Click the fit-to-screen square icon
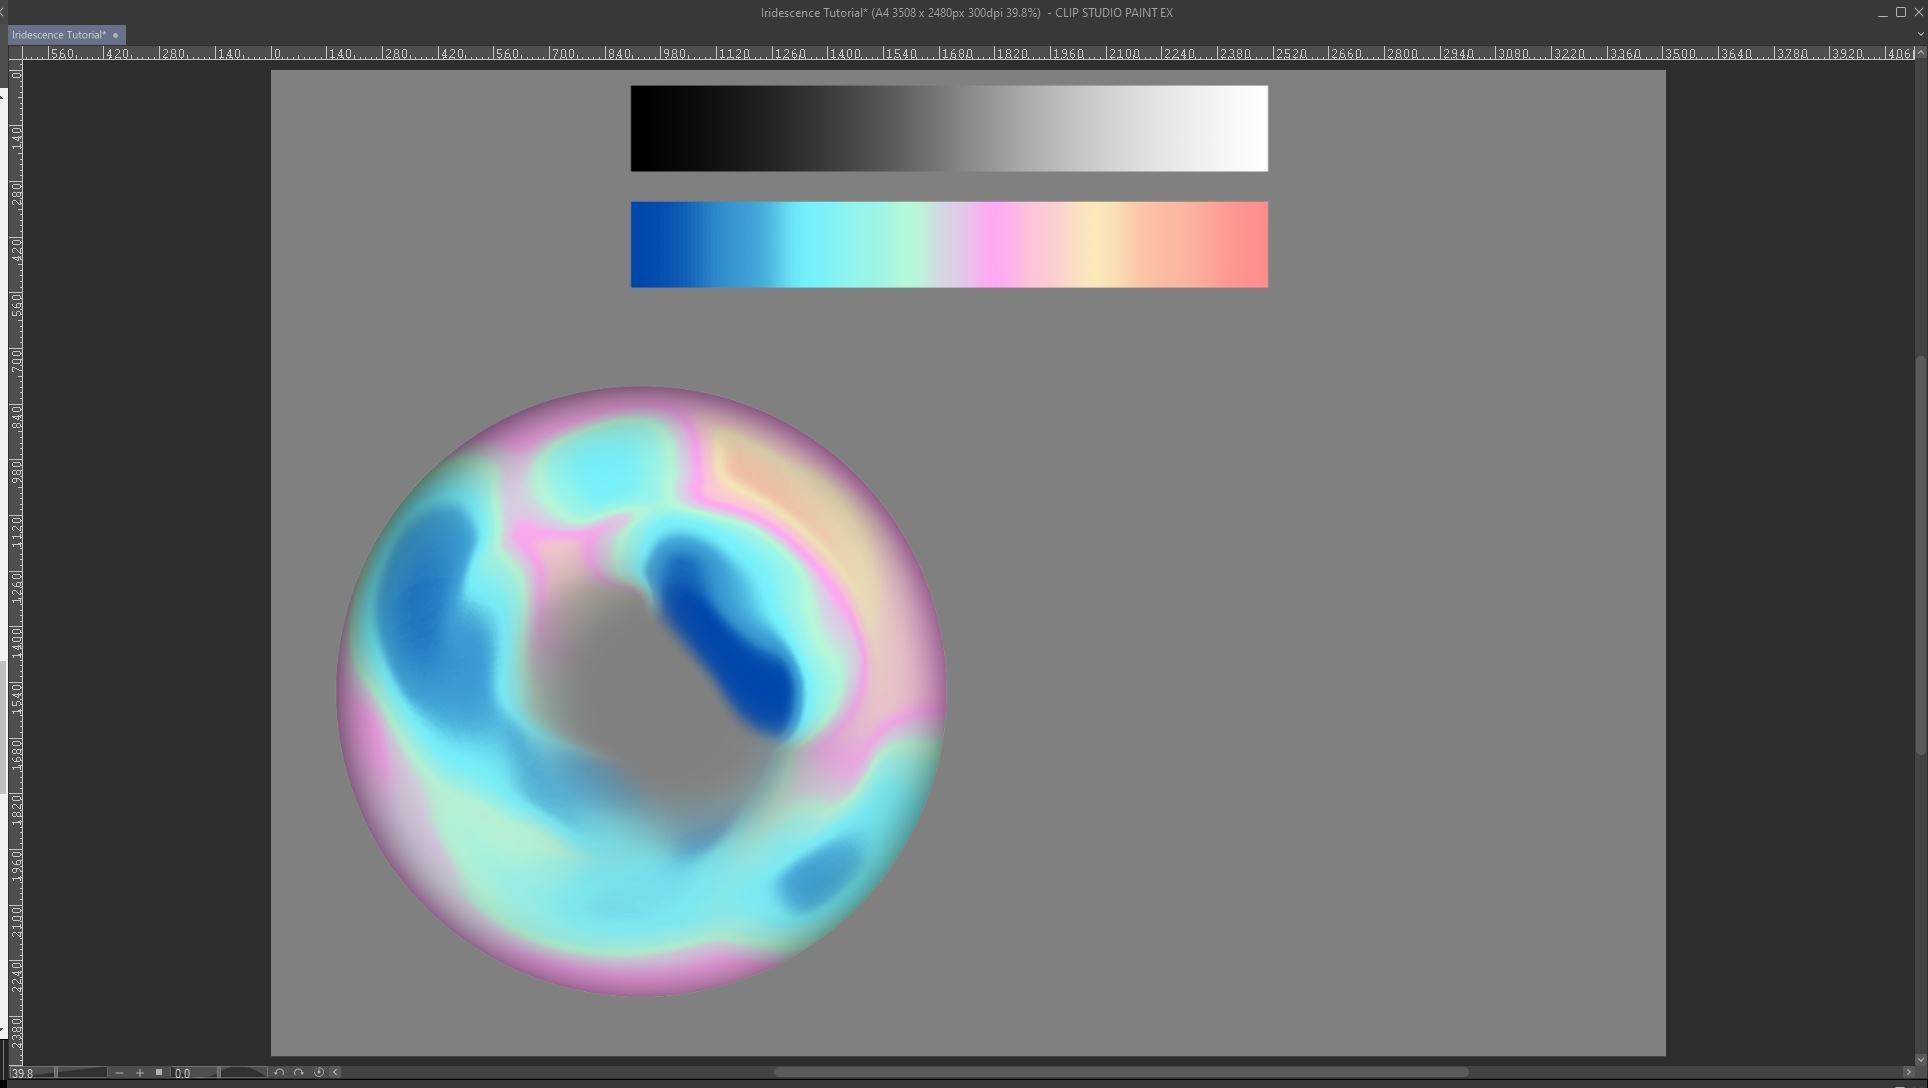This screenshot has width=1928, height=1088. (159, 1072)
